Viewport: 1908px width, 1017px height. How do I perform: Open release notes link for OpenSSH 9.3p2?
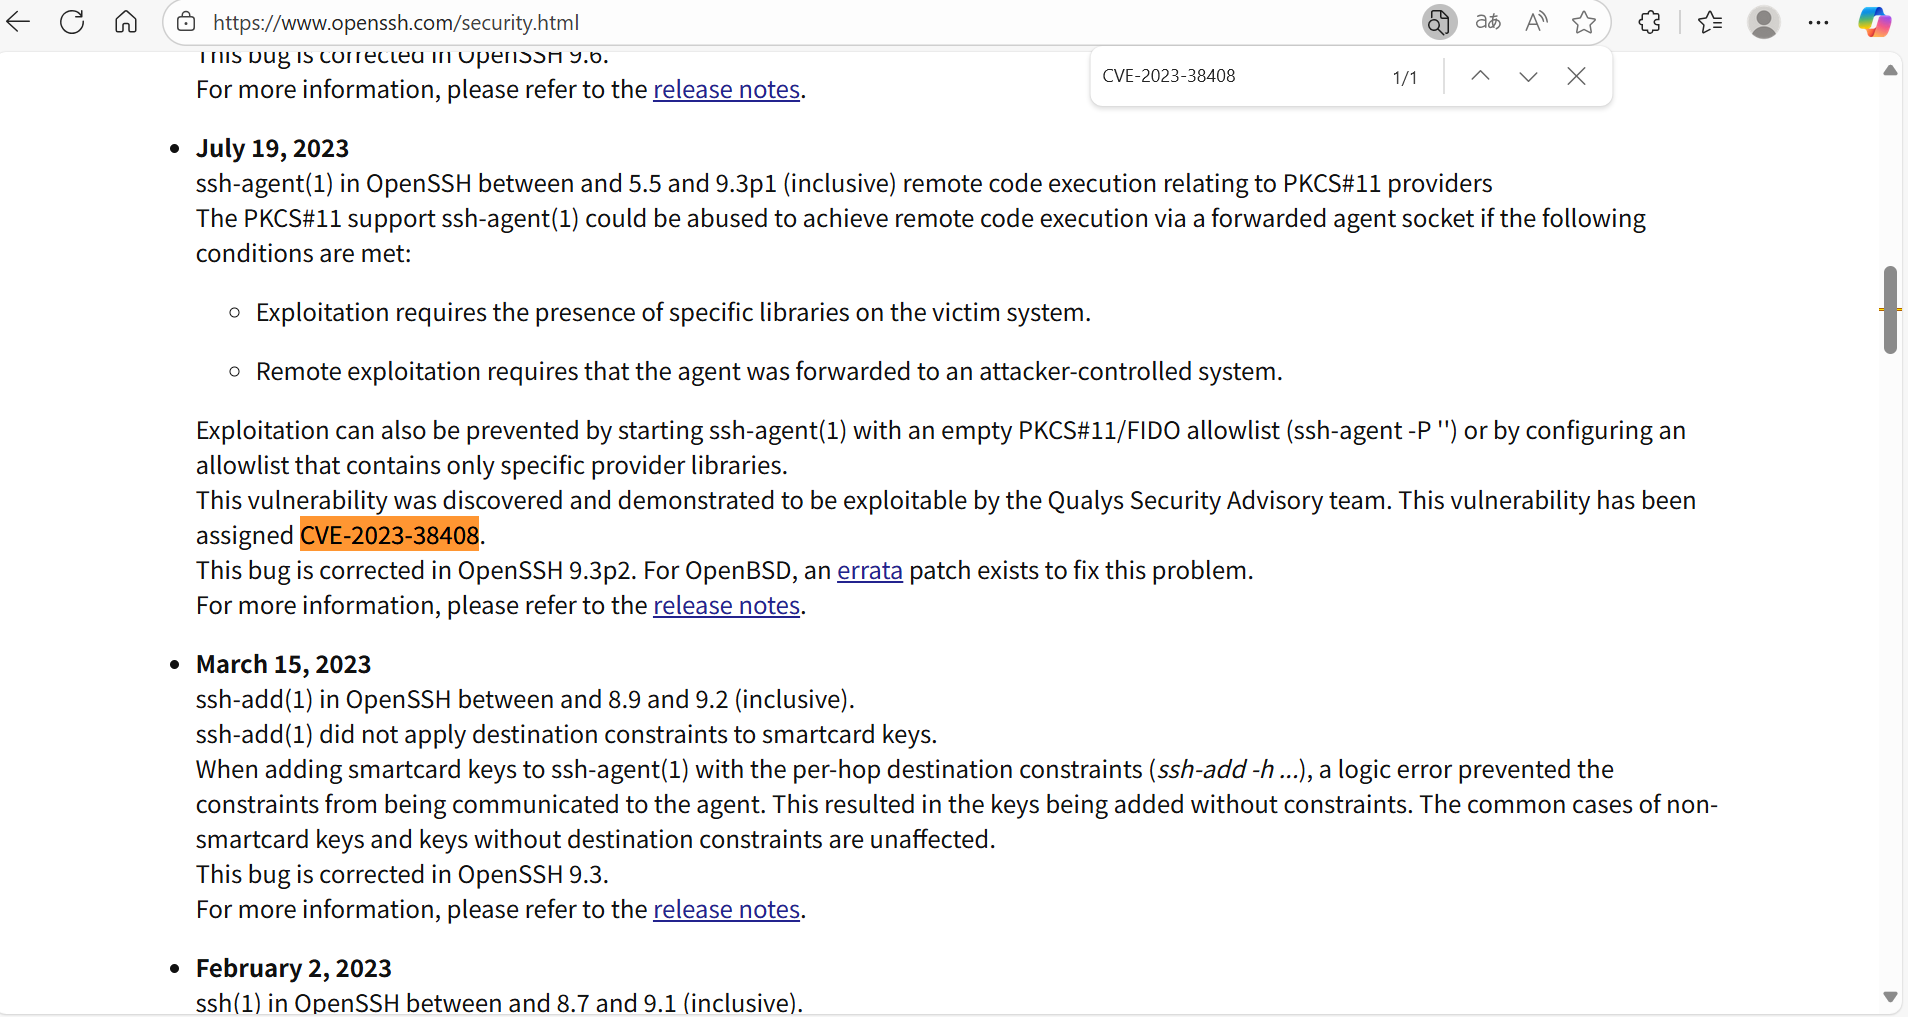(x=726, y=606)
